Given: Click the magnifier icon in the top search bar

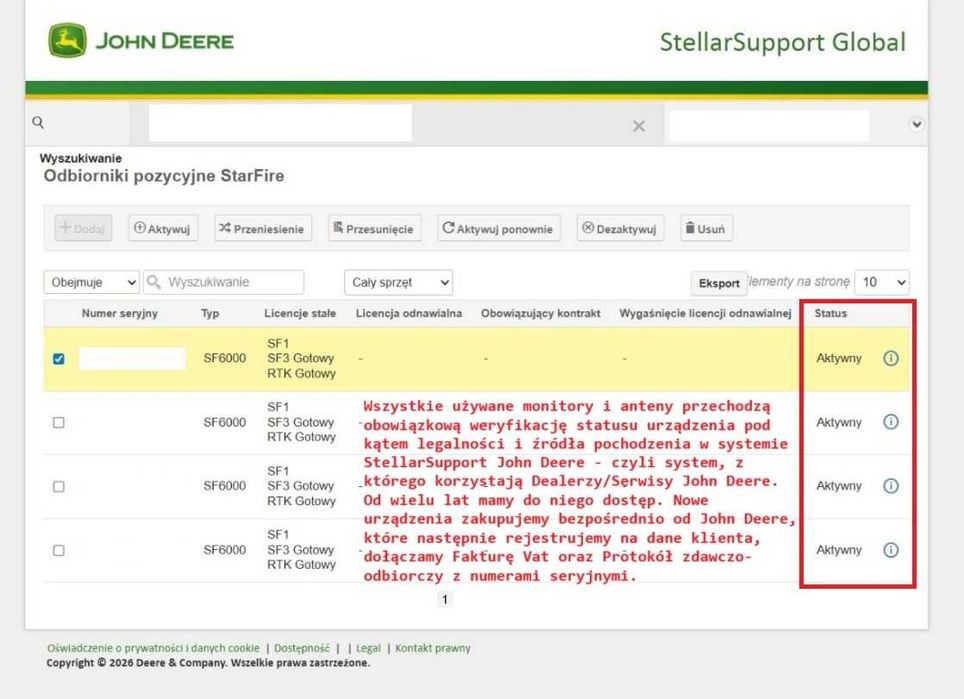Looking at the screenshot, I should click(38, 122).
